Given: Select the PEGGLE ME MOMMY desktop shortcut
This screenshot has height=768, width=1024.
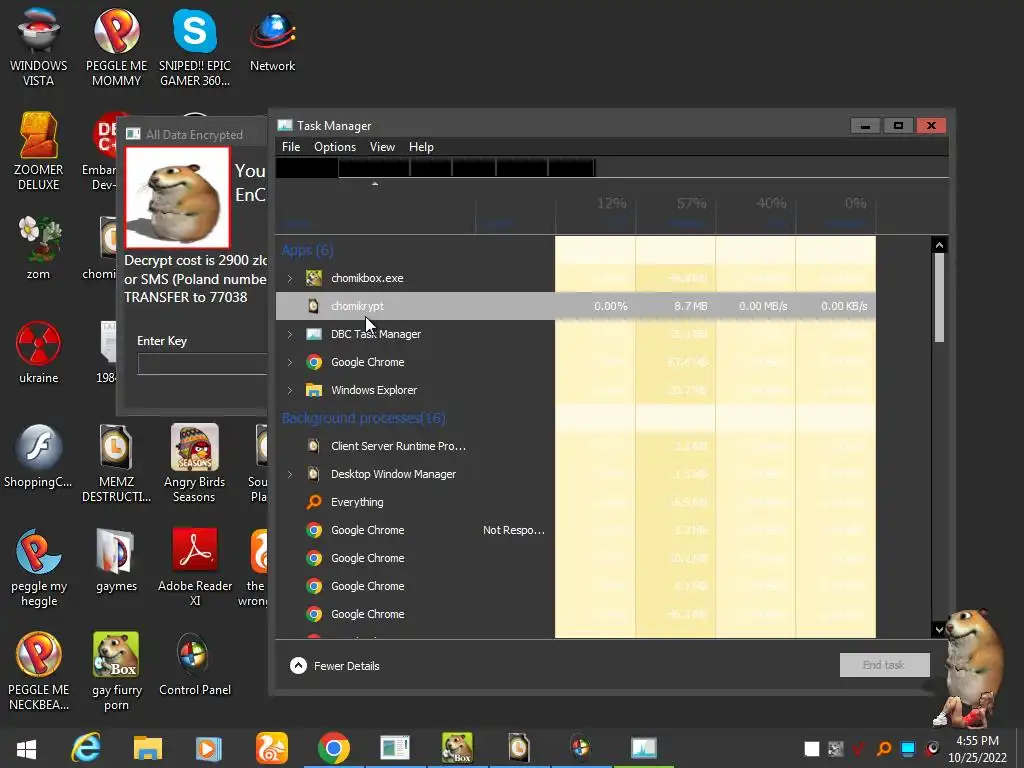Looking at the screenshot, I should [116, 47].
